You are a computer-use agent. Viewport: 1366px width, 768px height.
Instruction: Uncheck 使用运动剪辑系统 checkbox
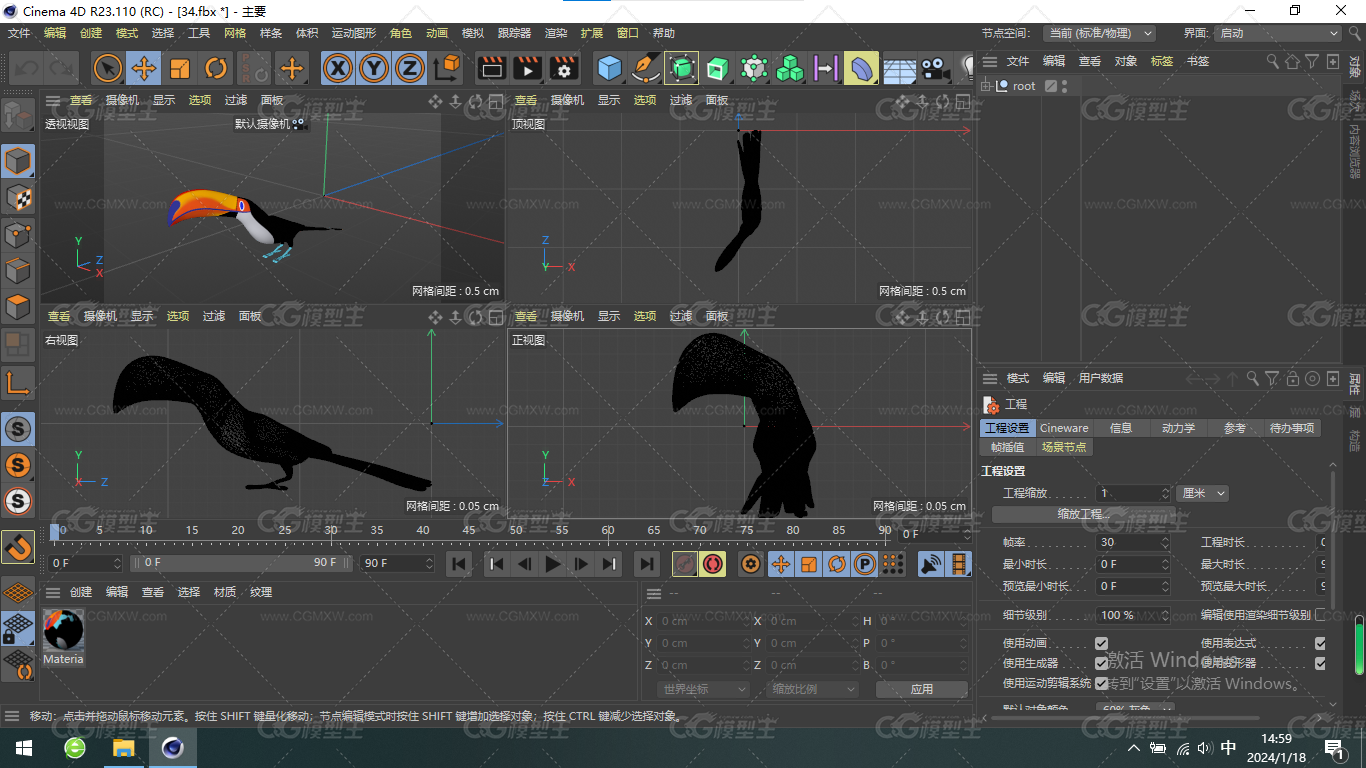point(1101,683)
